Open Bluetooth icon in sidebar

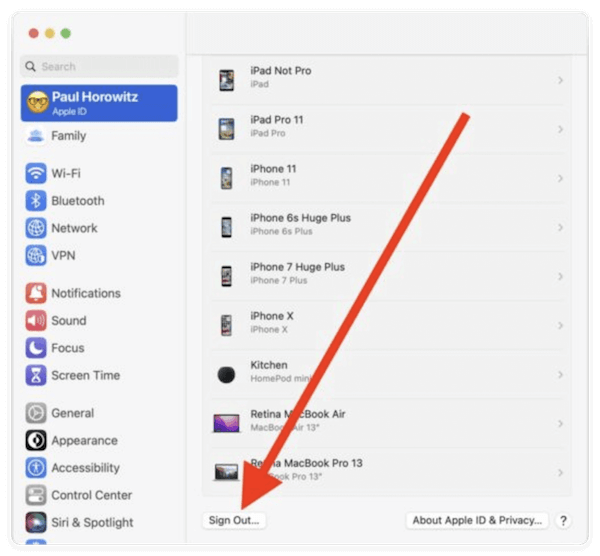[x=36, y=201]
